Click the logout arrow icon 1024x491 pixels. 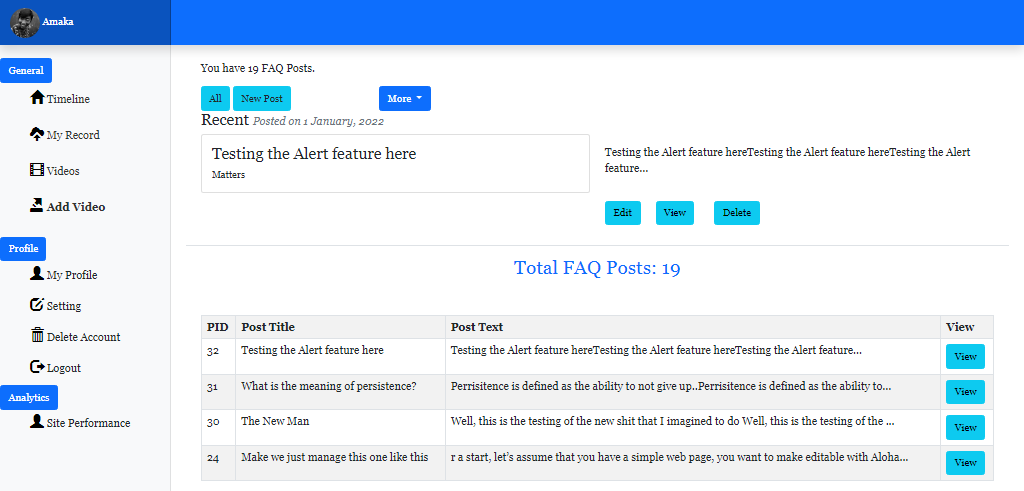click(37, 367)
